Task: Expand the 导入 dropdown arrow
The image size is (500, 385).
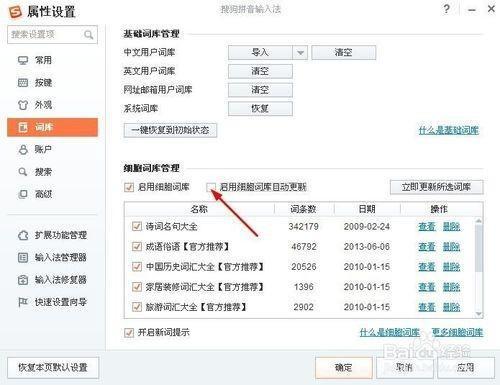Action: 300,53
